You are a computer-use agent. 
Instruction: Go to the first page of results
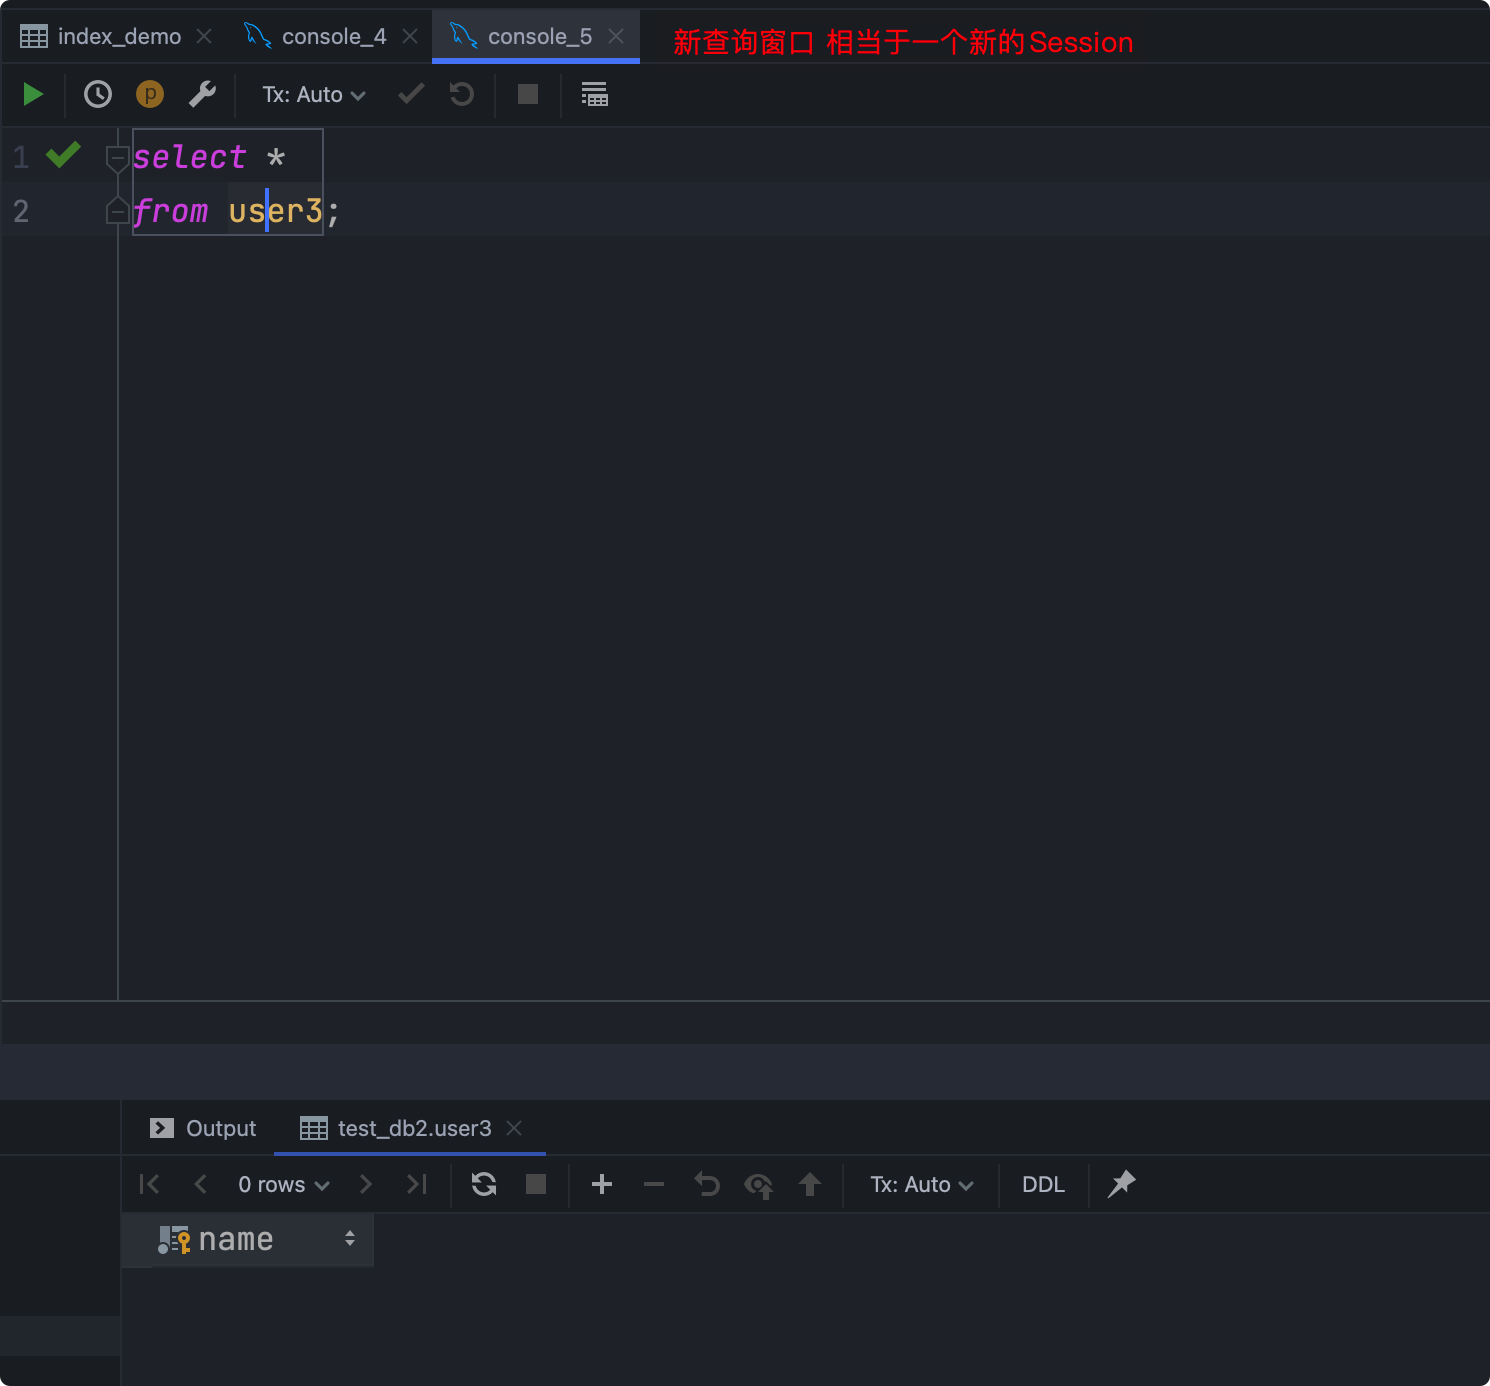click(x=149, y=1184)
